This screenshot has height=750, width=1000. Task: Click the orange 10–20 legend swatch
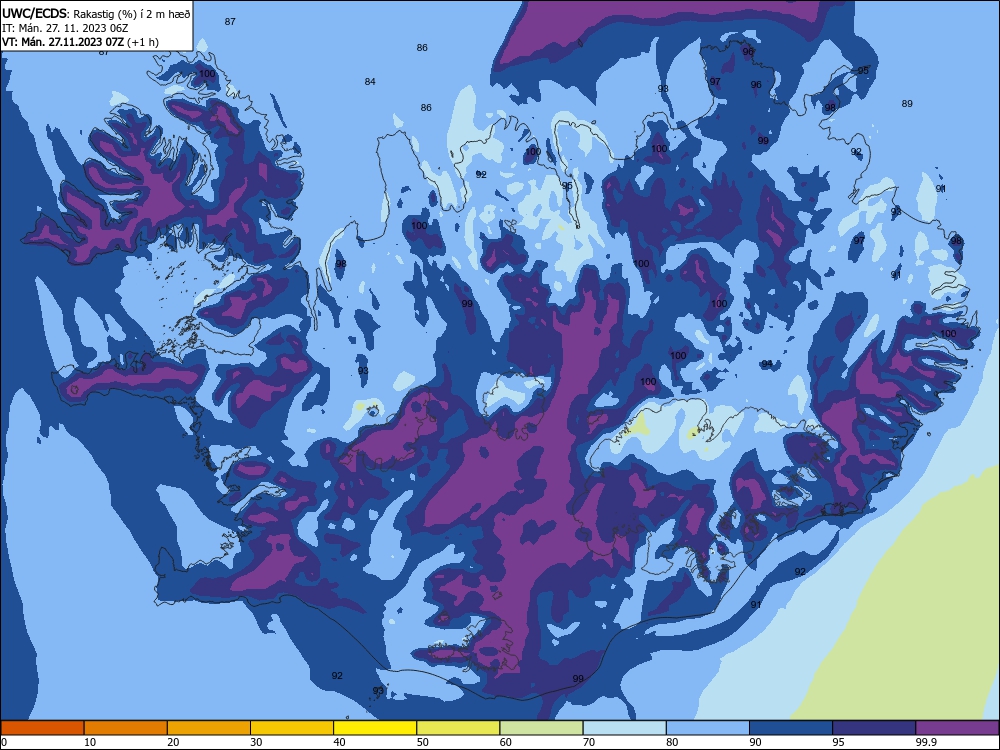[x=126, y=728]
